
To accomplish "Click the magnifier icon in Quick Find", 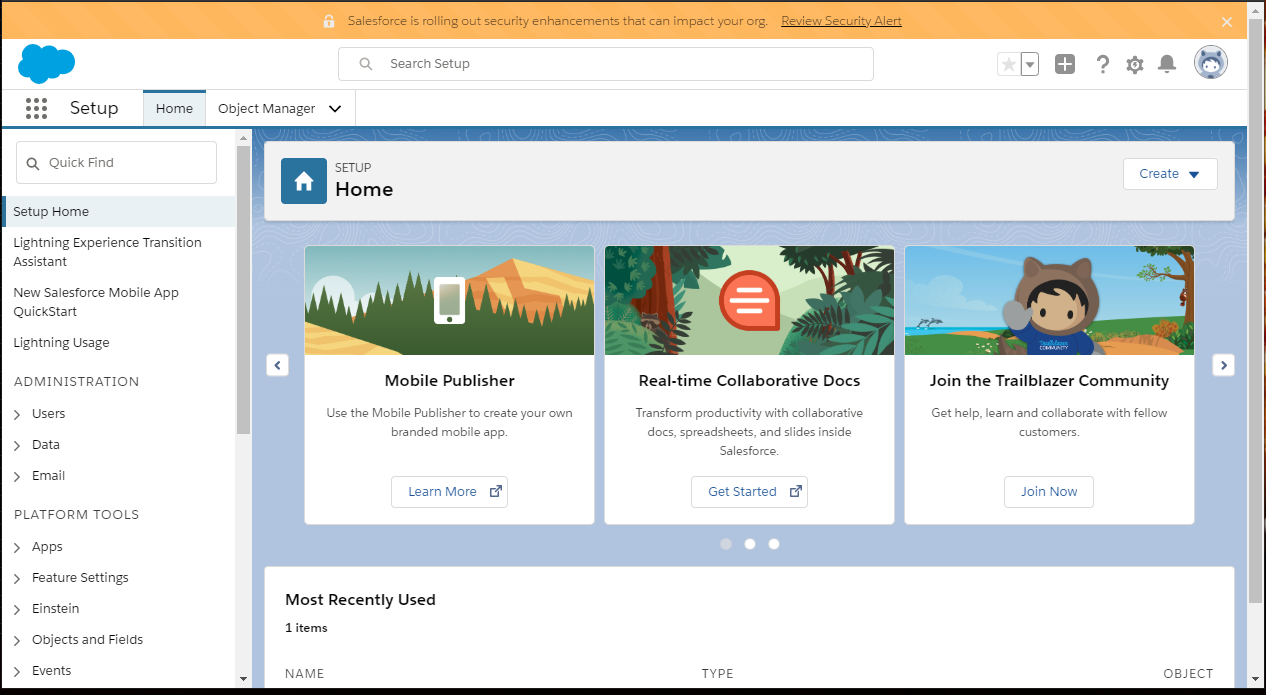I will [x=33, y=163].
